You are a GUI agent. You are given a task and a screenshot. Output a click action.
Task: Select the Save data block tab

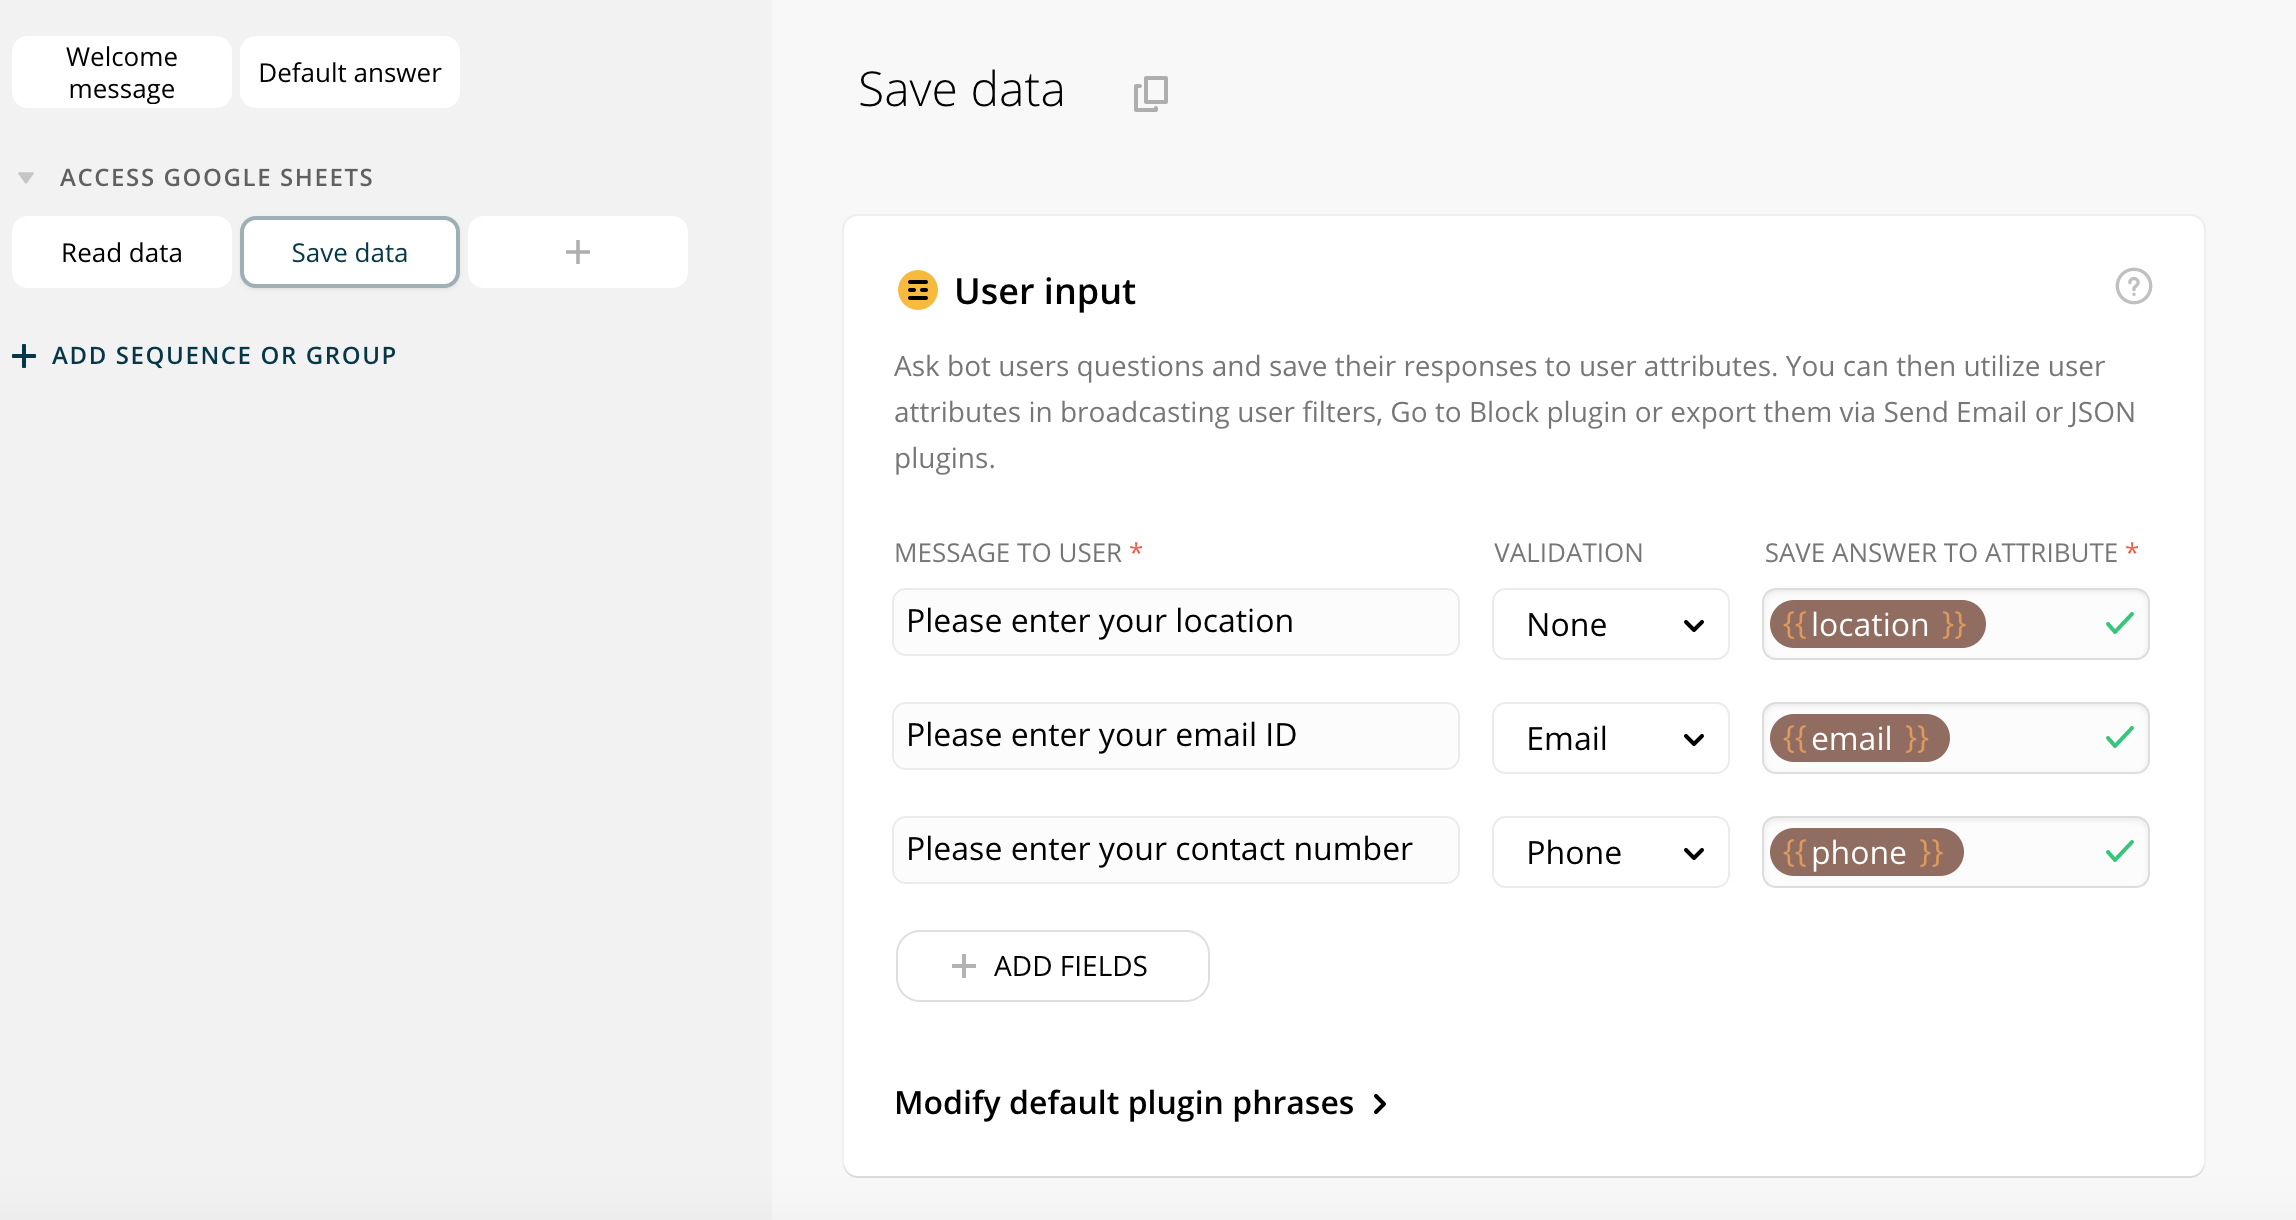pos(350,253)
